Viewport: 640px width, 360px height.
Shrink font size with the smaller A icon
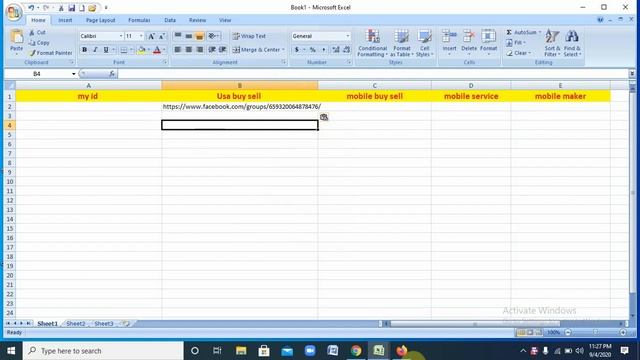tap(162, 36)
